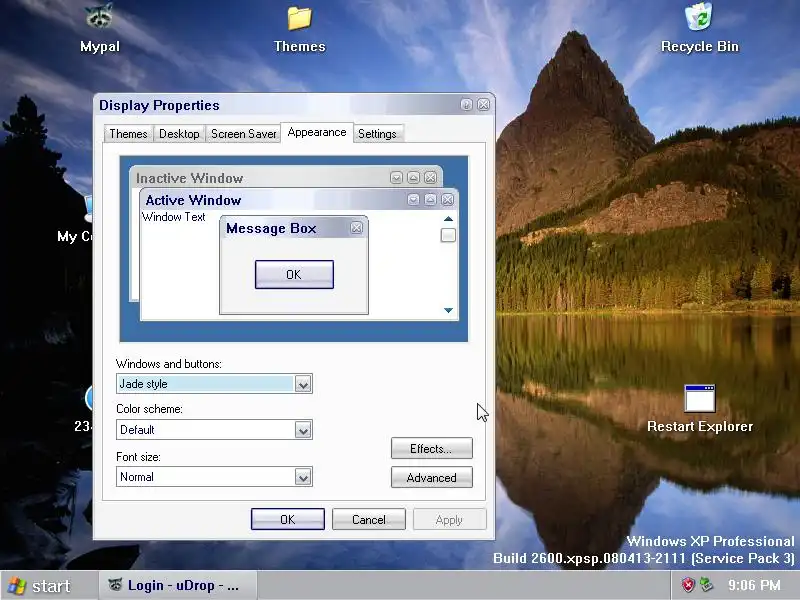Click the preview Inactive Window minimize icon

(x=396, y=178)
